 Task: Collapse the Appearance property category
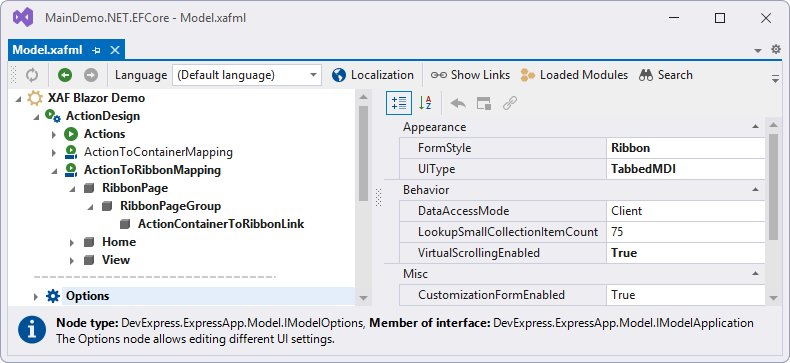755,127
